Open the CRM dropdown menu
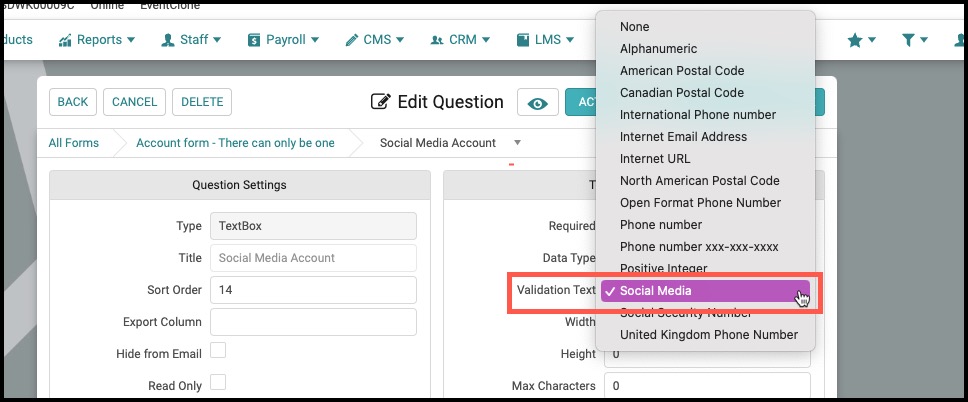Viewport: 968px width, 402px height. click(460, 40)
